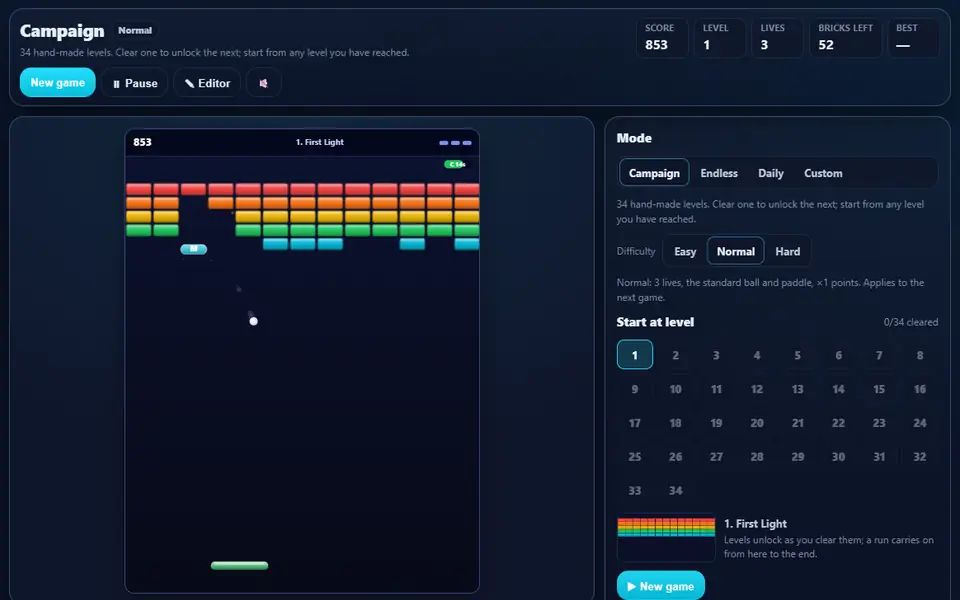Viewport: 960px width, 600px height.
Task: Select level 25 in the level grid
Action: (634, 456)
